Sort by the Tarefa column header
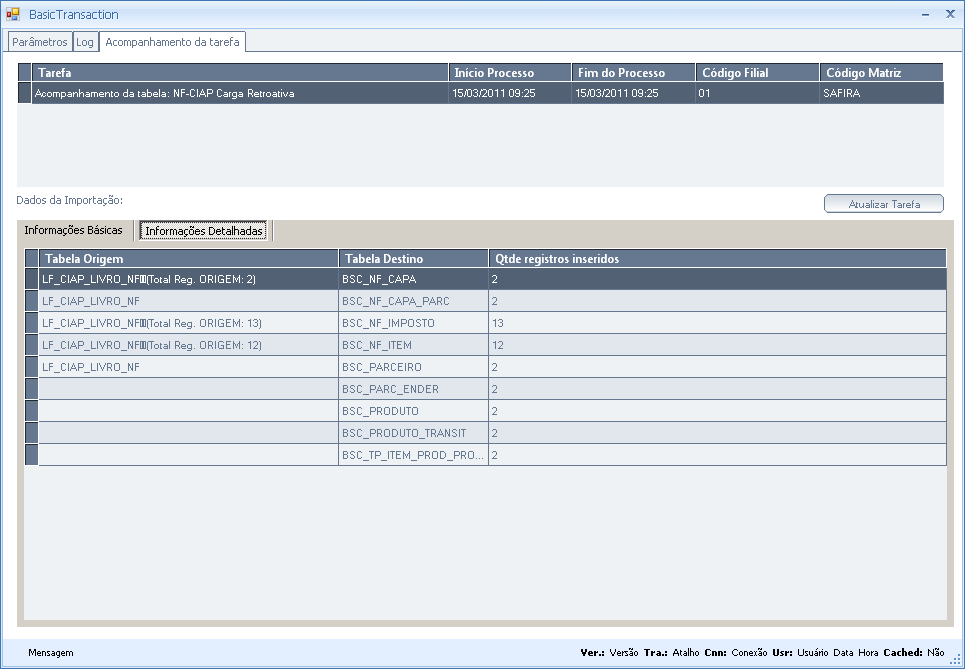Viewport: 965px width, 669px height. point(240,73)
